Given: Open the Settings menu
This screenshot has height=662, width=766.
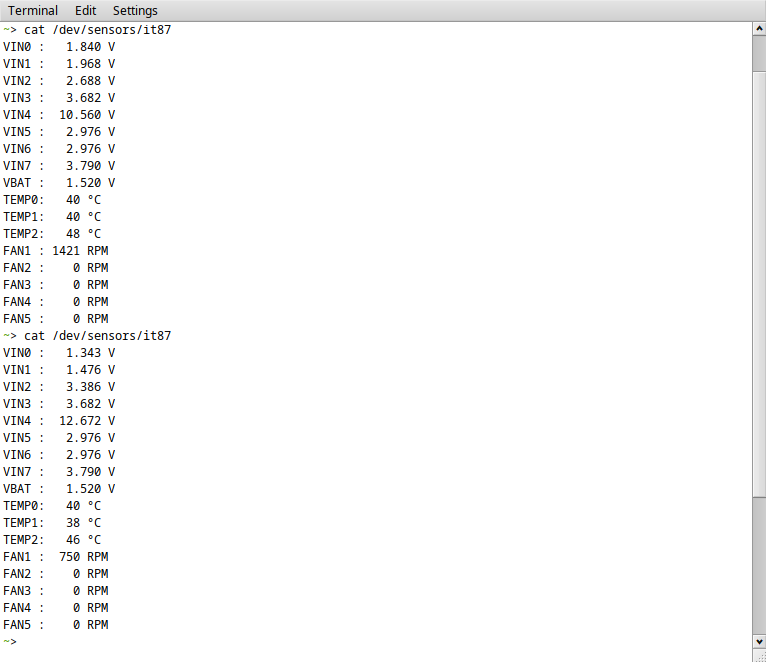Looking at the screenshot, I should click(x=135, y=10).
